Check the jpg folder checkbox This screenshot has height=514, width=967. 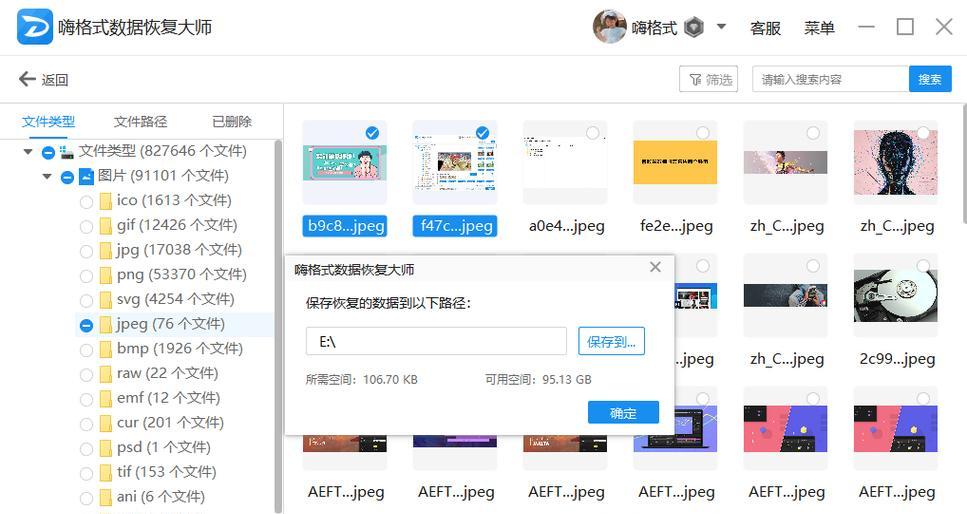coord(86,251)
